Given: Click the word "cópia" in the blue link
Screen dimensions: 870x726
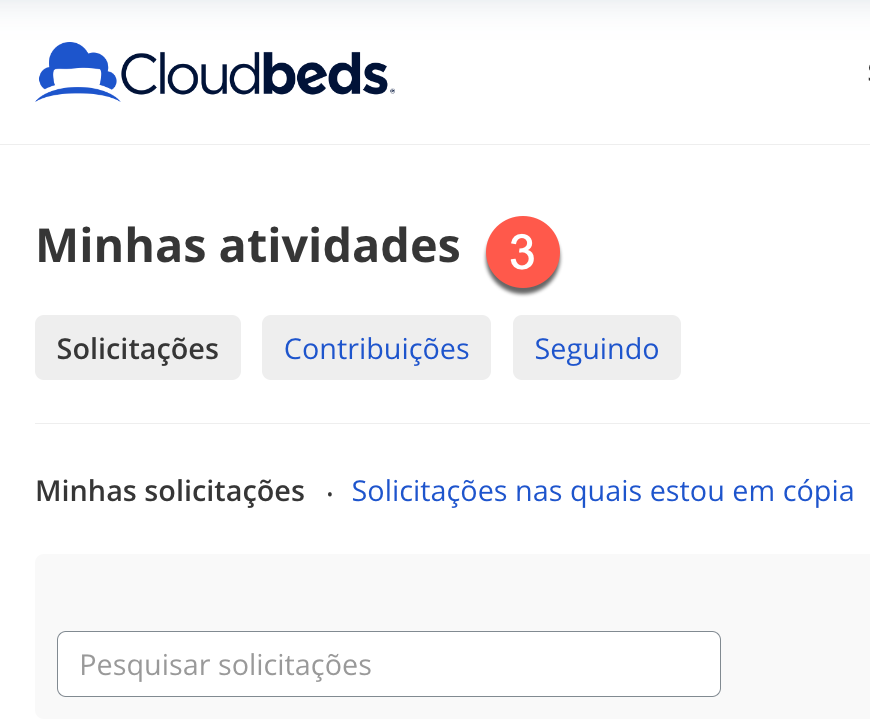Looking at the screenshot, I should 818,492.
